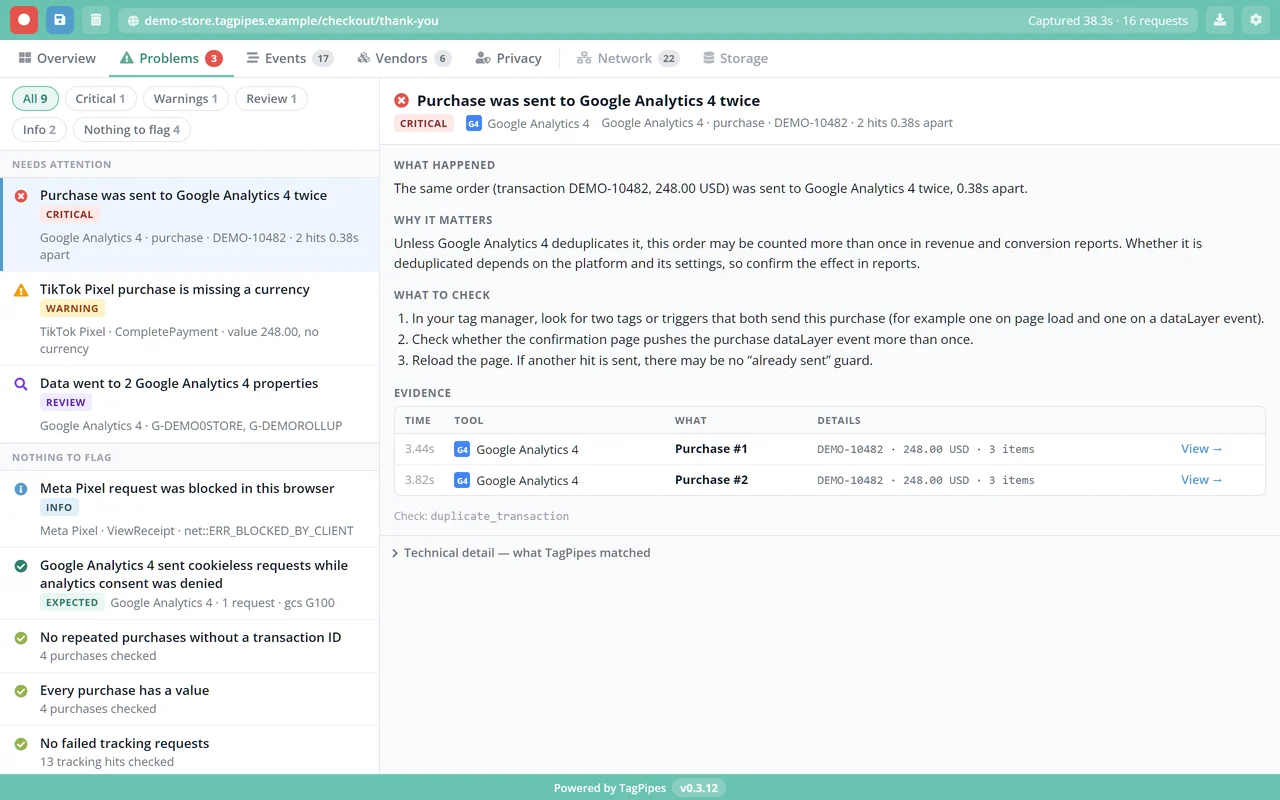Select No repeated purchases without a transaction ID
This screenshot has height=800, width=1280.
(x=190, y=646)
